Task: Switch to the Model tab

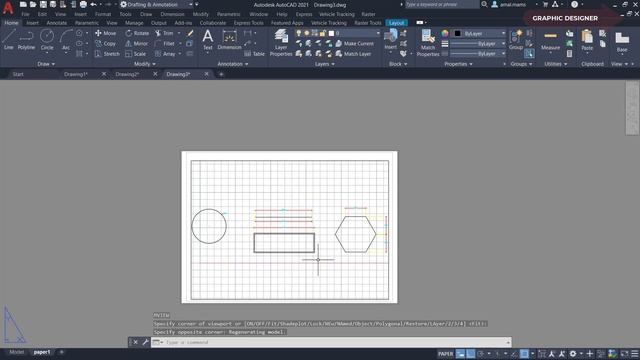Action: point(17,352)
